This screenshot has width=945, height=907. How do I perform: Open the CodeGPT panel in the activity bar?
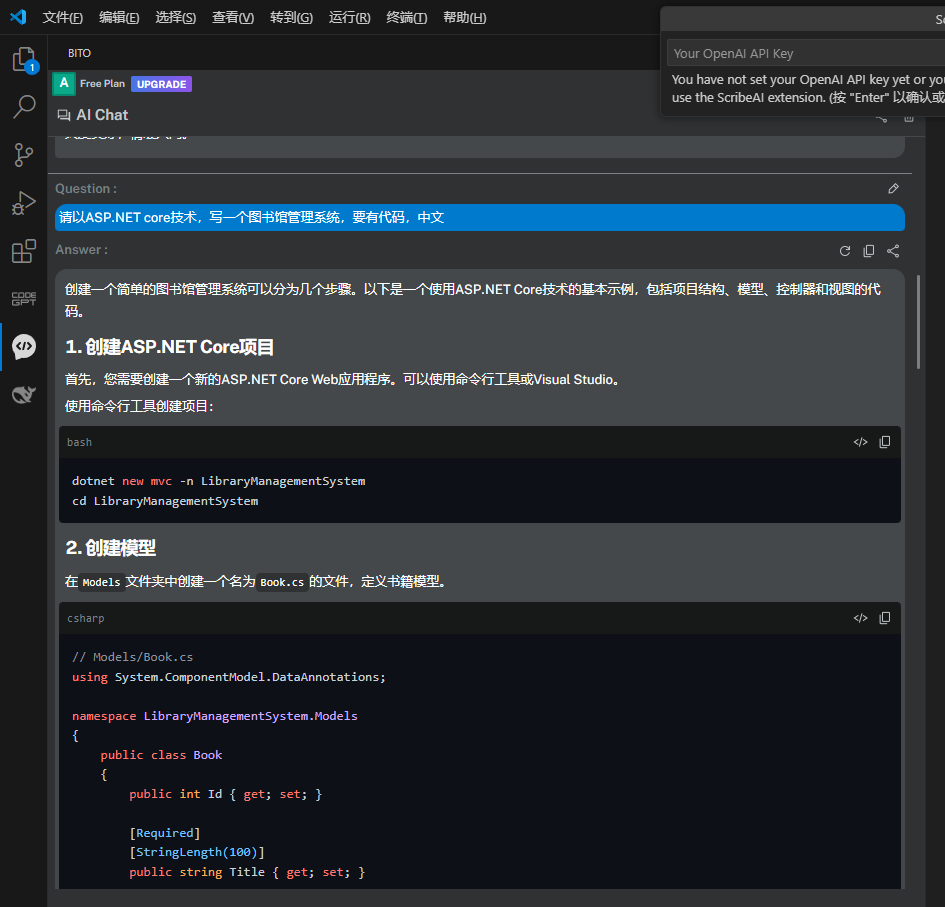[x=24, y=299]
